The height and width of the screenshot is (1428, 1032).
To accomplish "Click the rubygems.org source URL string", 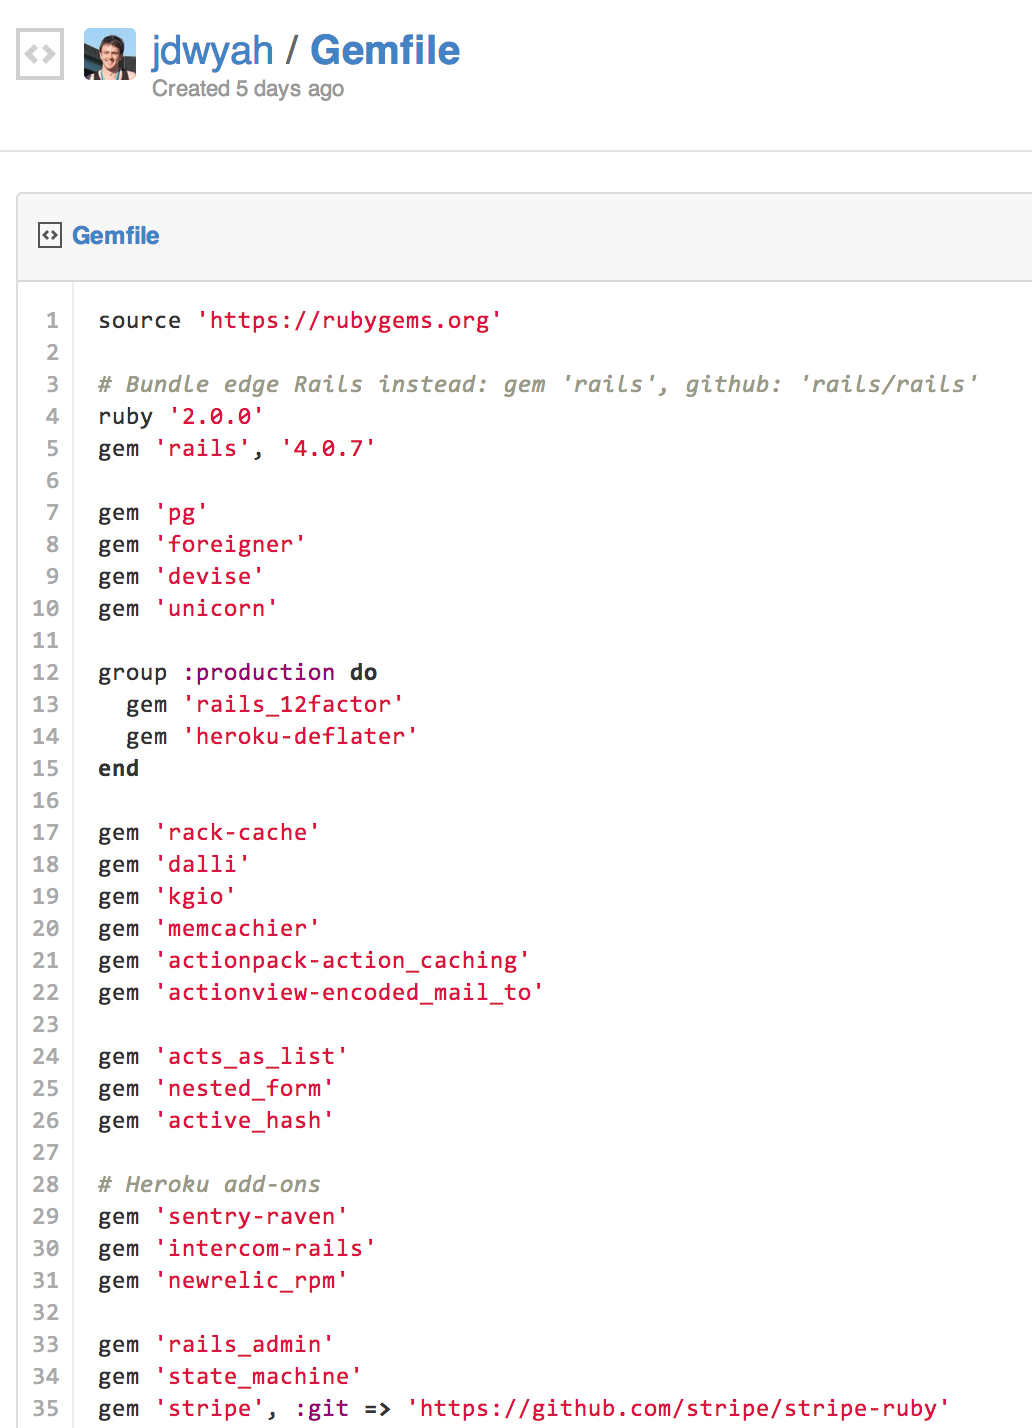I will (349, 320).
